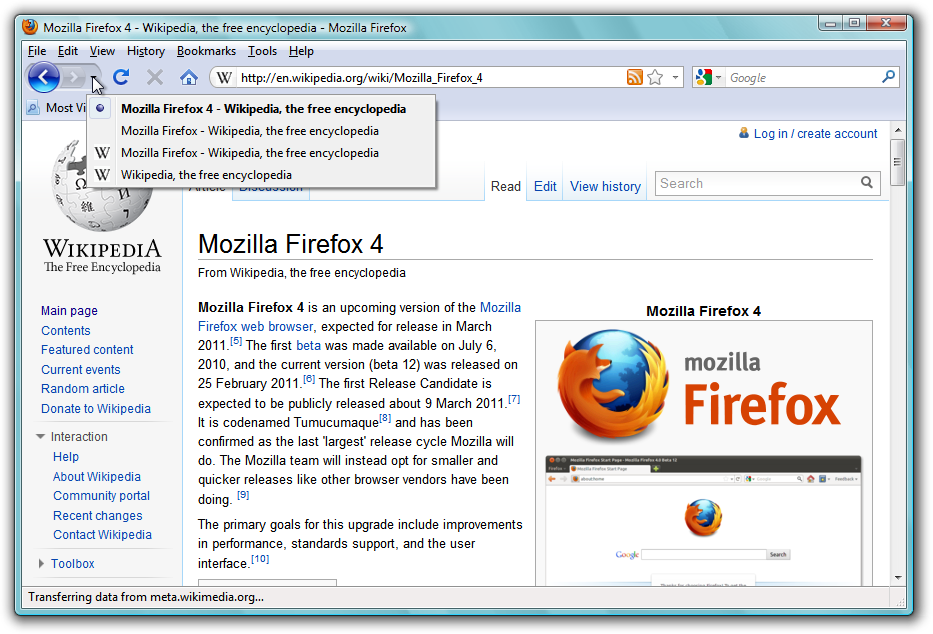Open the View menu
The image size is (933, 634).
click(x=102, y=51)
